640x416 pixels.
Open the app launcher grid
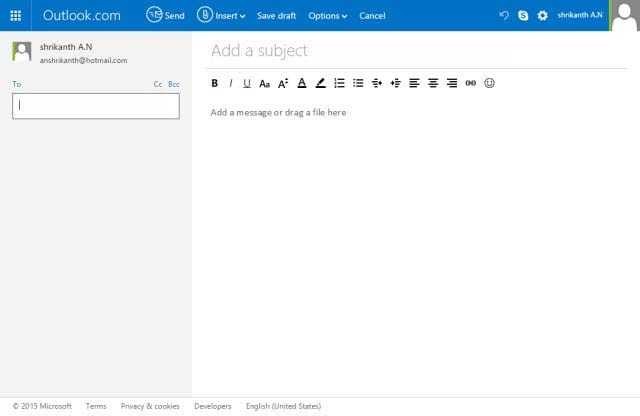pyautogui.click(x=16, y=16)
